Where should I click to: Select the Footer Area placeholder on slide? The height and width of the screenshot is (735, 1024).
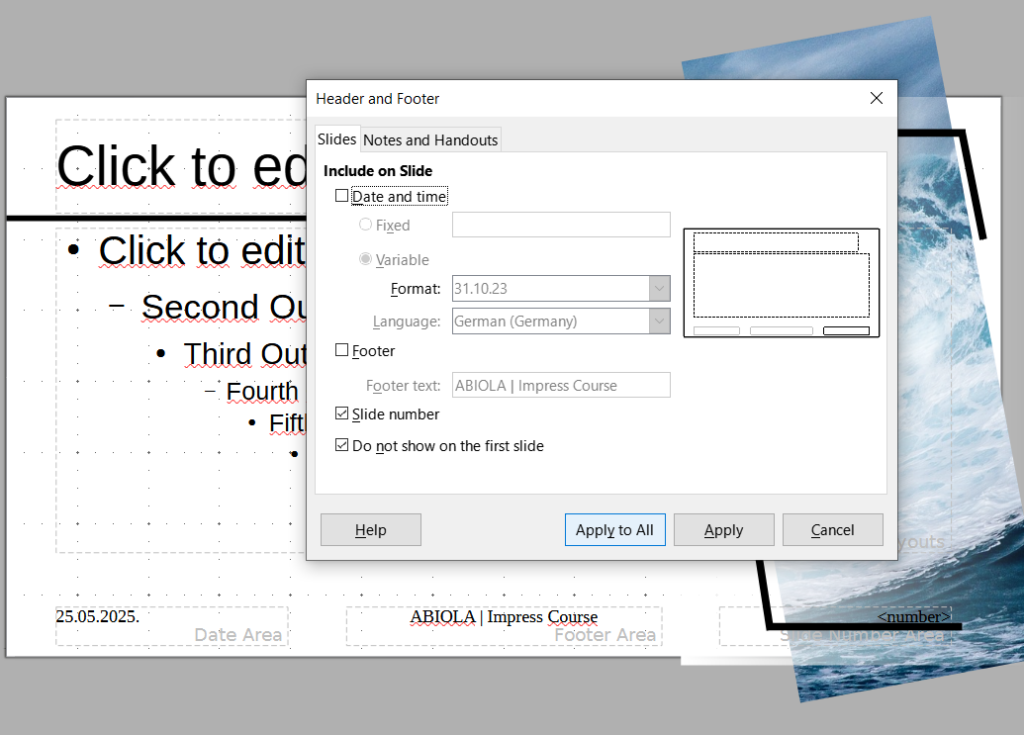click(504, 627)
